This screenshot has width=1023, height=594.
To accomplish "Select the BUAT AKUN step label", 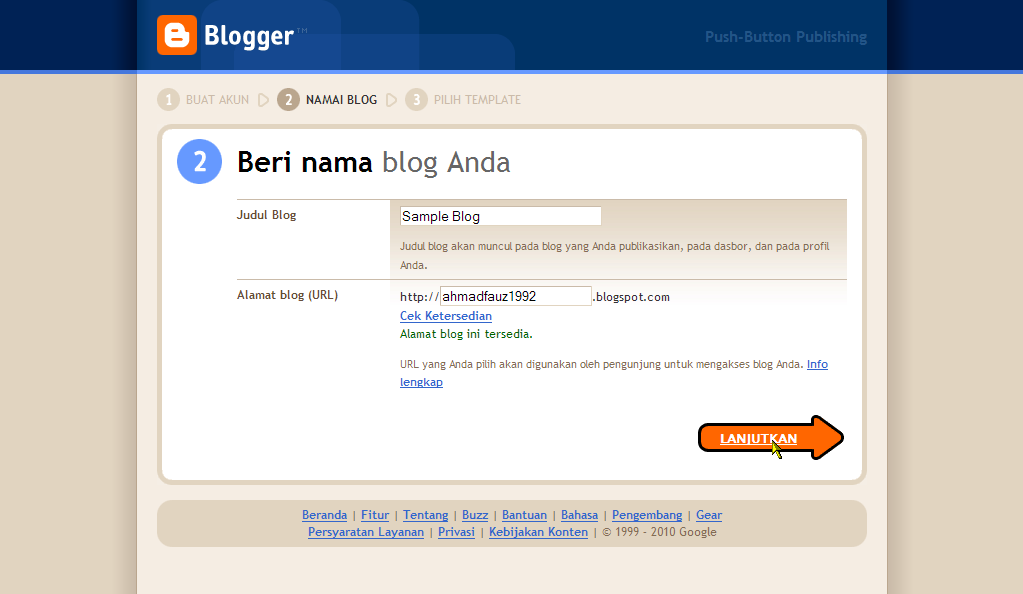I will 217,100.
